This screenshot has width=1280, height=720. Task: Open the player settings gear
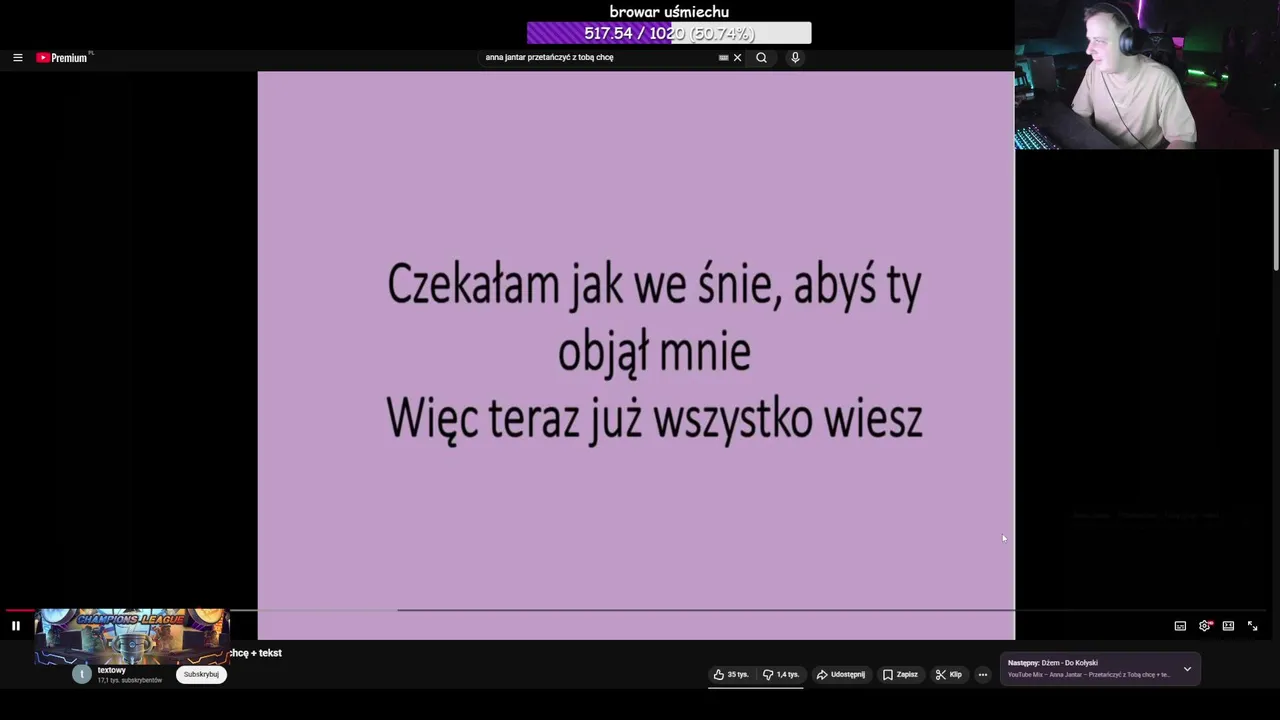click(1205, 626)
